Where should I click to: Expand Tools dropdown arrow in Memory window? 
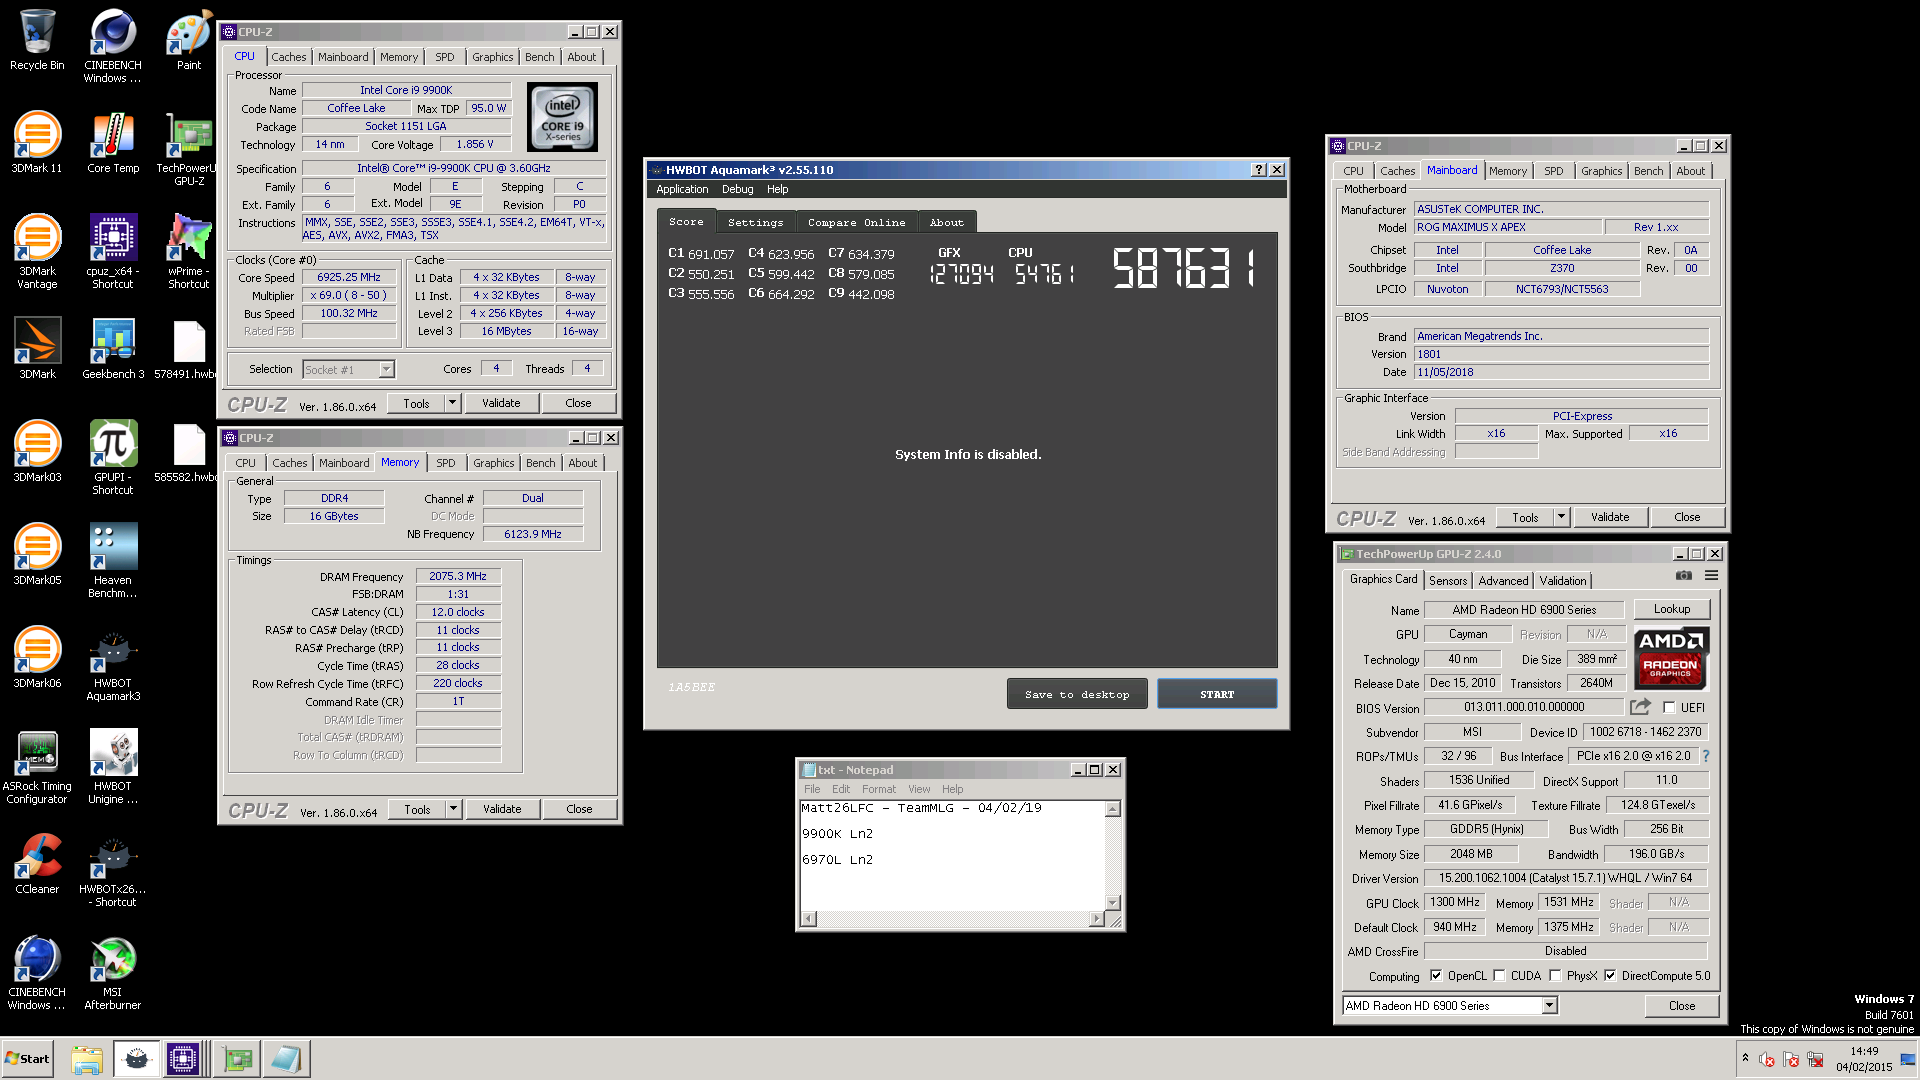(453, 809)
